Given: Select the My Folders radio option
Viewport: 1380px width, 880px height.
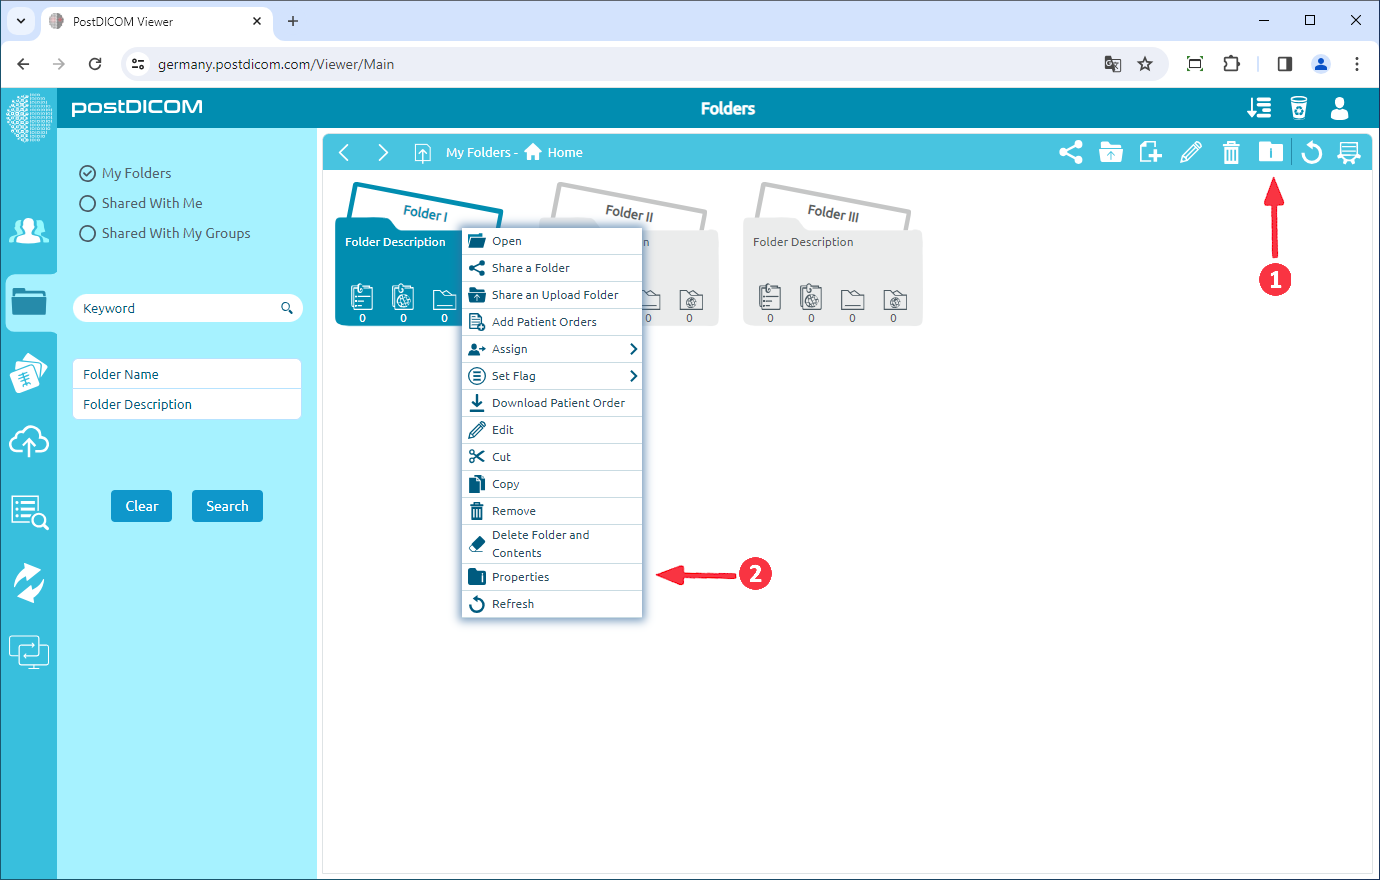Looking at the screenshot, I should coord(88,173).
